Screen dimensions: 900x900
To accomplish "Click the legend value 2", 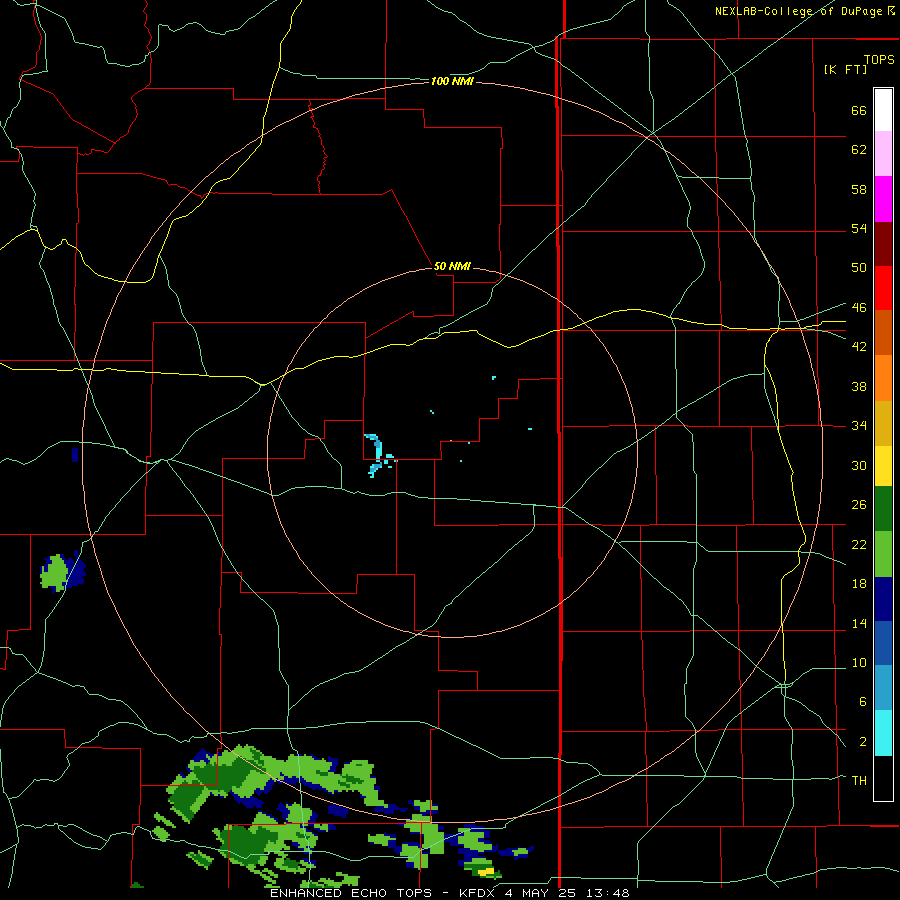I will click(862, 741).
